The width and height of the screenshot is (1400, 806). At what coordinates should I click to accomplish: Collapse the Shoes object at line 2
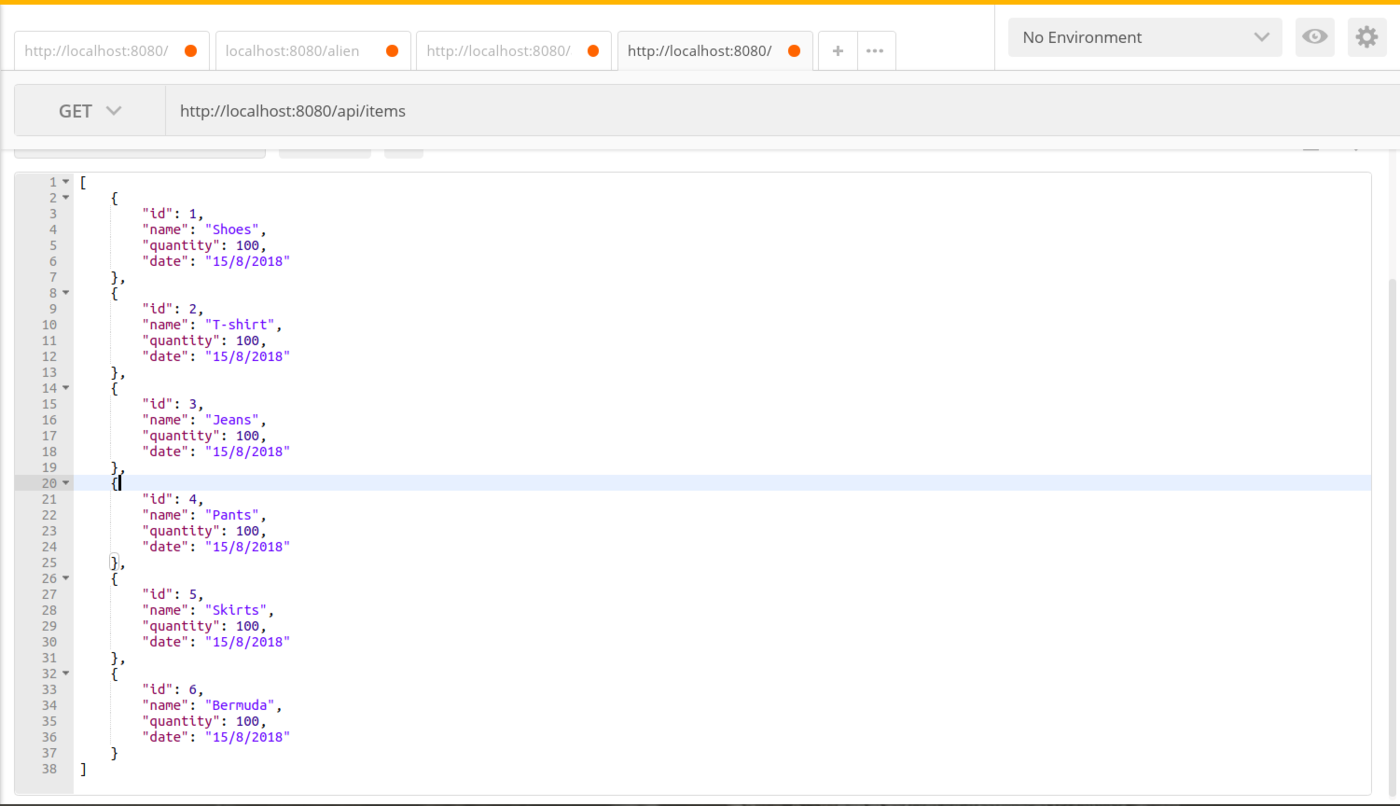coord(66,197)
